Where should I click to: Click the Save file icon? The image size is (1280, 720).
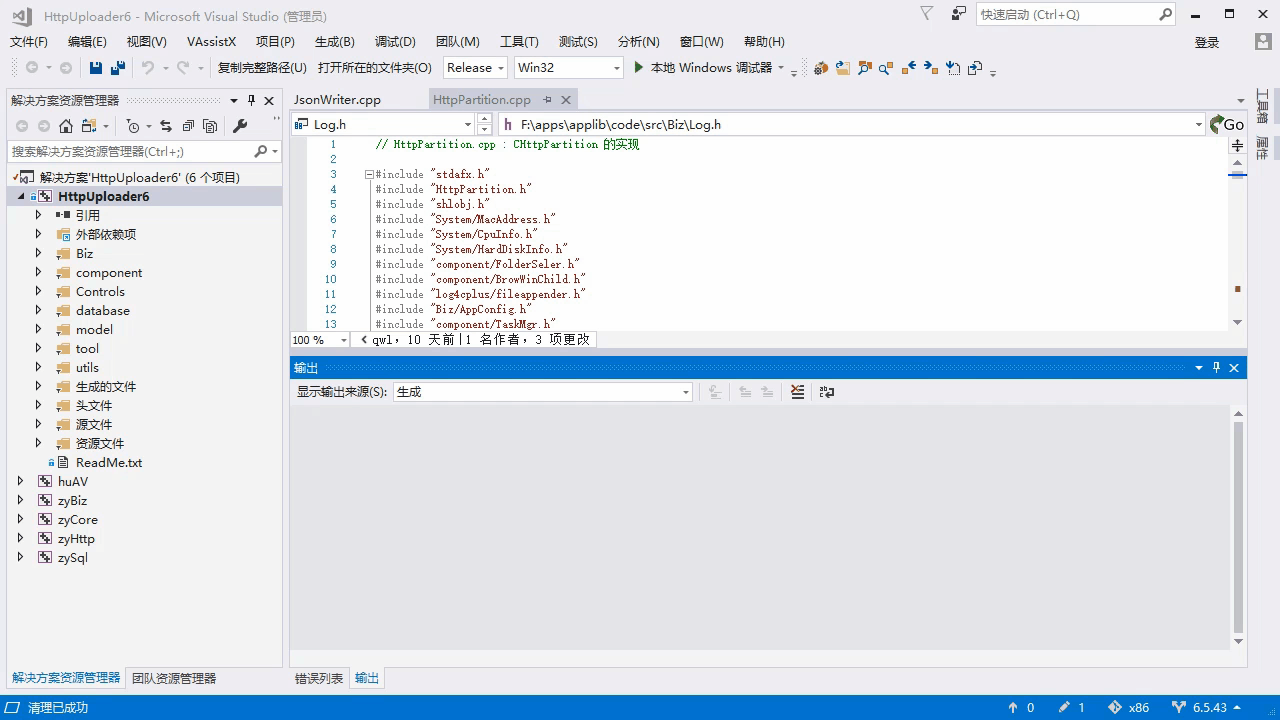96,68
